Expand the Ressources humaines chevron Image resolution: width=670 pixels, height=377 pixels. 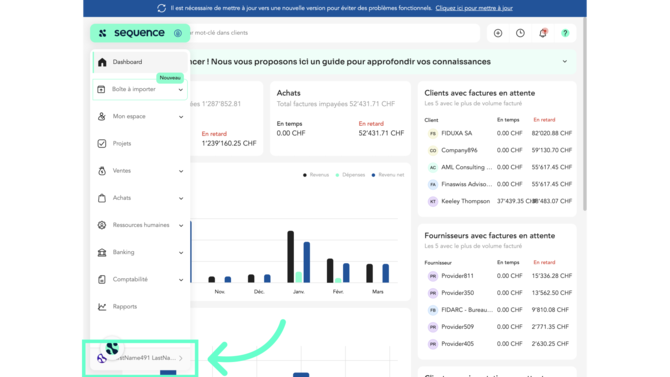(x=181, y=225)
